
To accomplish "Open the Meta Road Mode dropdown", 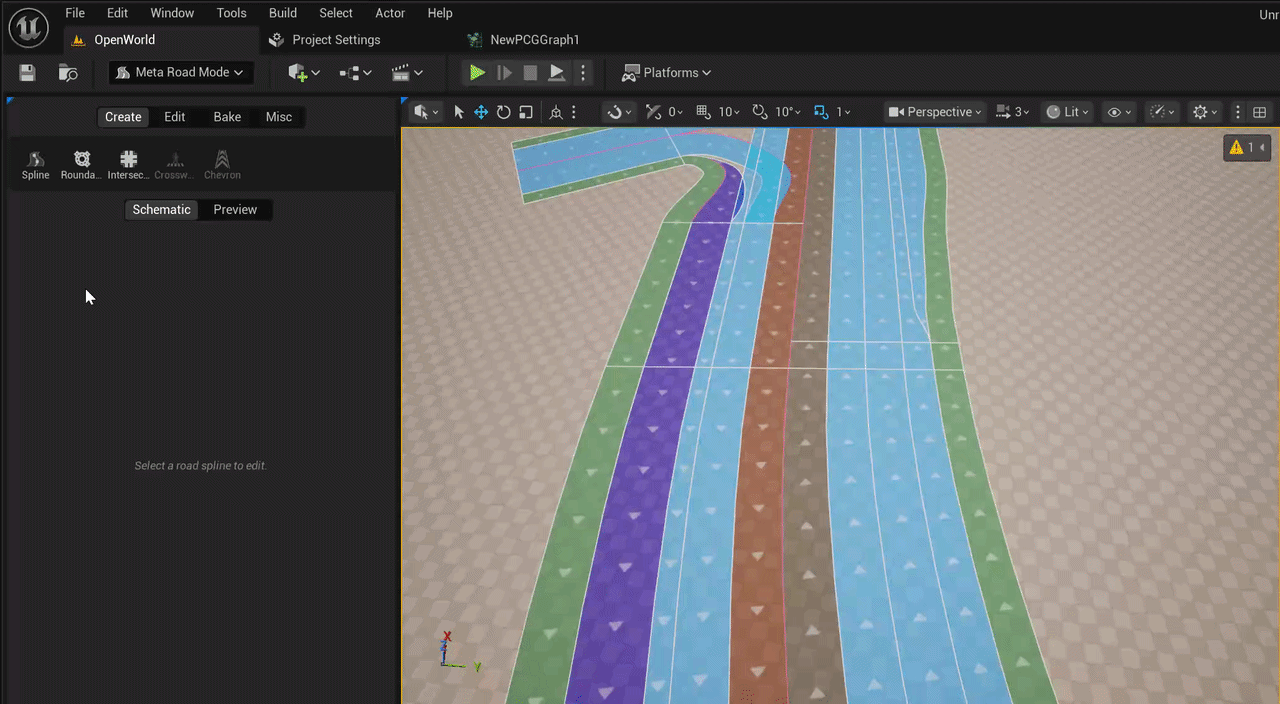I will click(x=181, y=72).
